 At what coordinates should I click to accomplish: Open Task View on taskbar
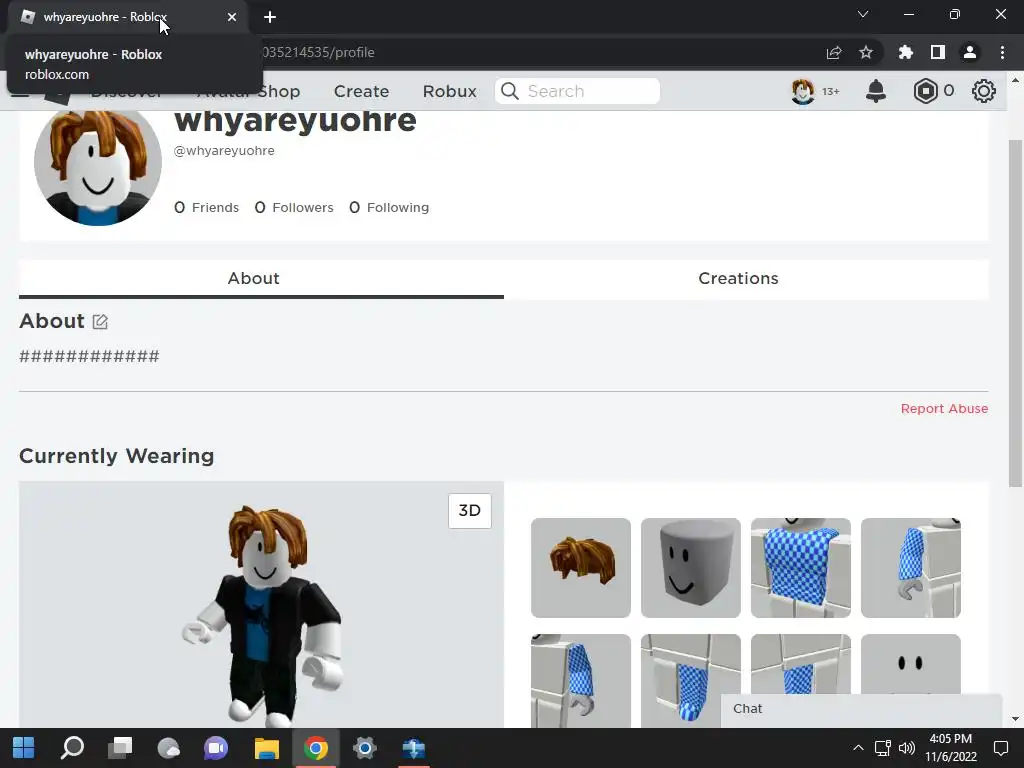[x=120, y=748]
